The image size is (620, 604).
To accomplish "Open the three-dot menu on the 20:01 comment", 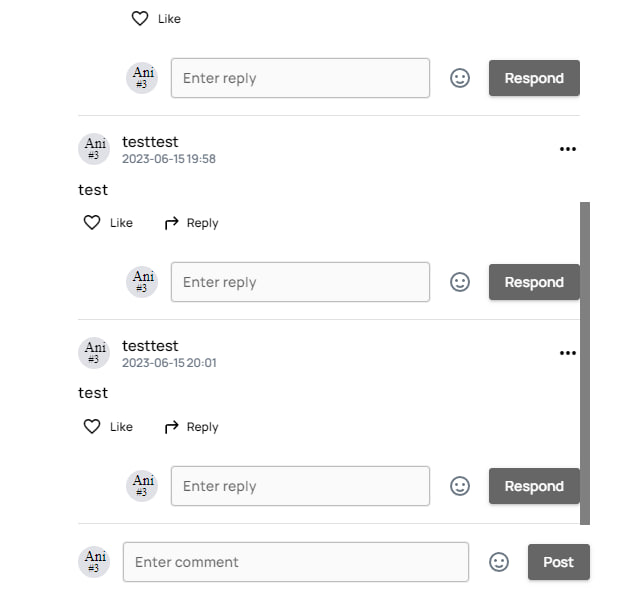I will click(568, 353).
